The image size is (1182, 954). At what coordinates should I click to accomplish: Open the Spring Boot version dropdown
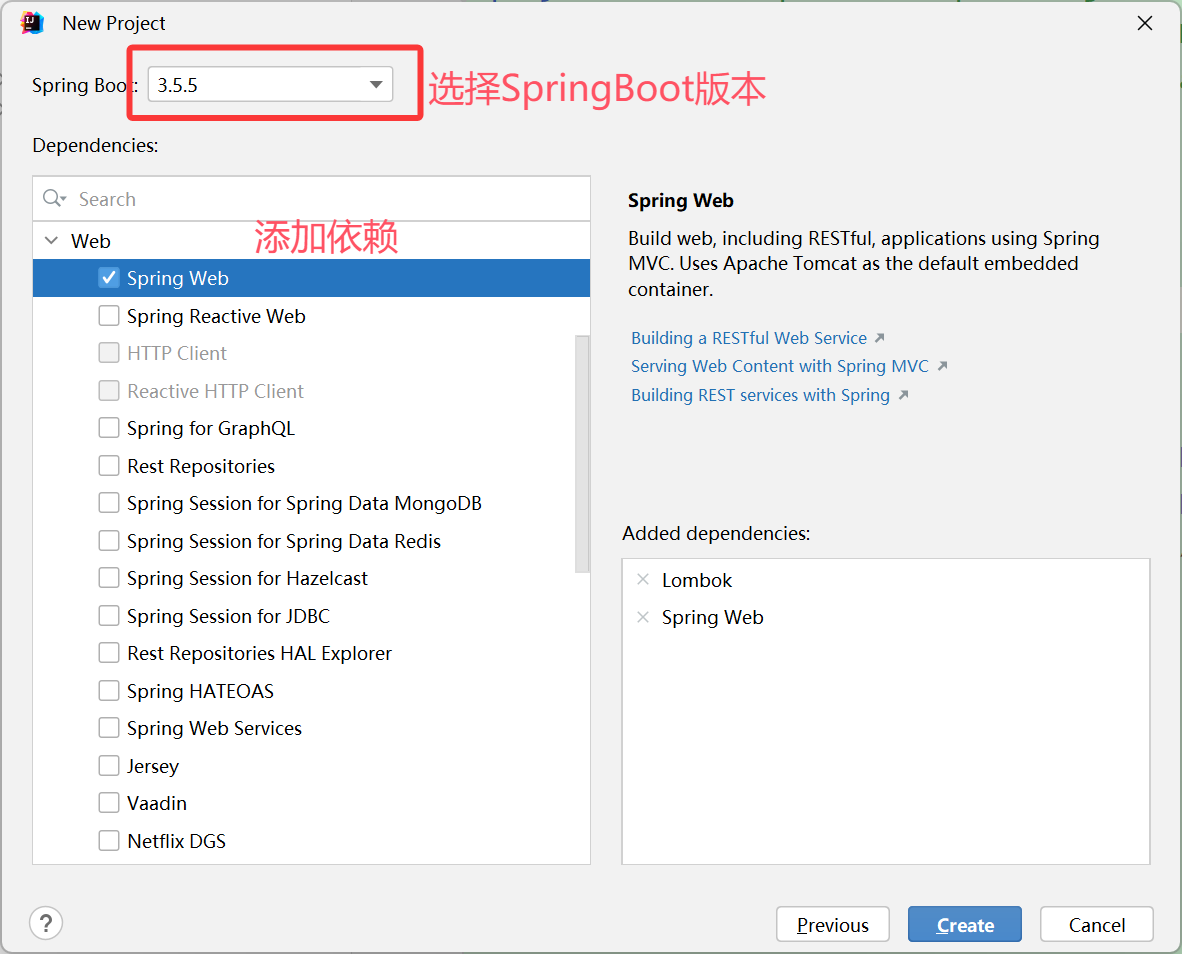point(270,84)
